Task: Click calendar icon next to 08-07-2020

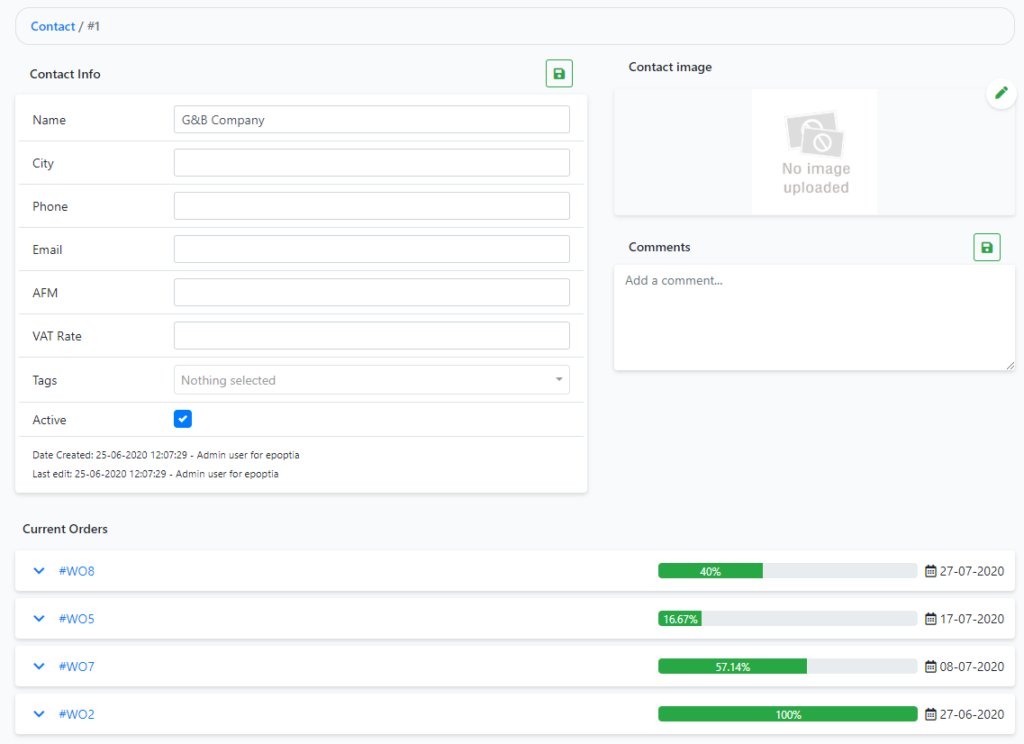Action: pos(931,667)
